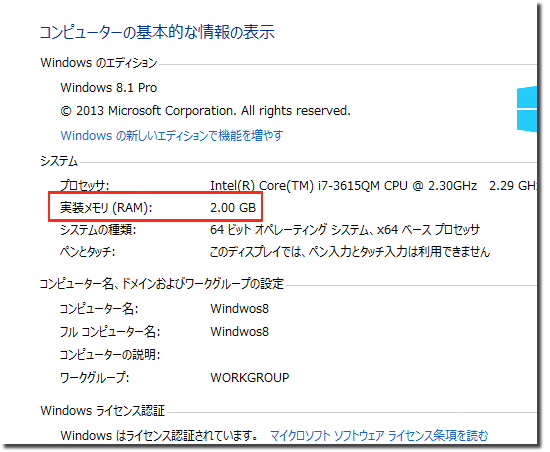Click the コンピューター名 label

pos(99,309)
